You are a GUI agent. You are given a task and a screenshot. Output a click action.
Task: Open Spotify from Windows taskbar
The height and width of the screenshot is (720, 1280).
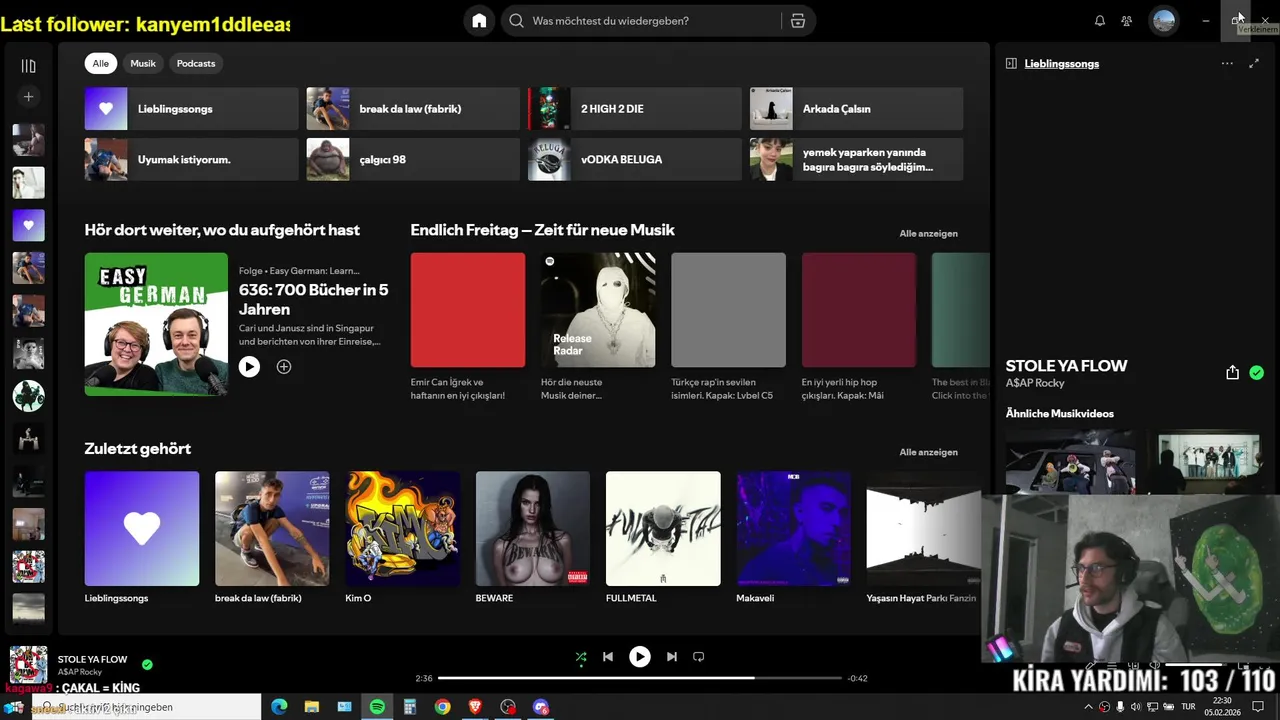click(x=377, y=707)
